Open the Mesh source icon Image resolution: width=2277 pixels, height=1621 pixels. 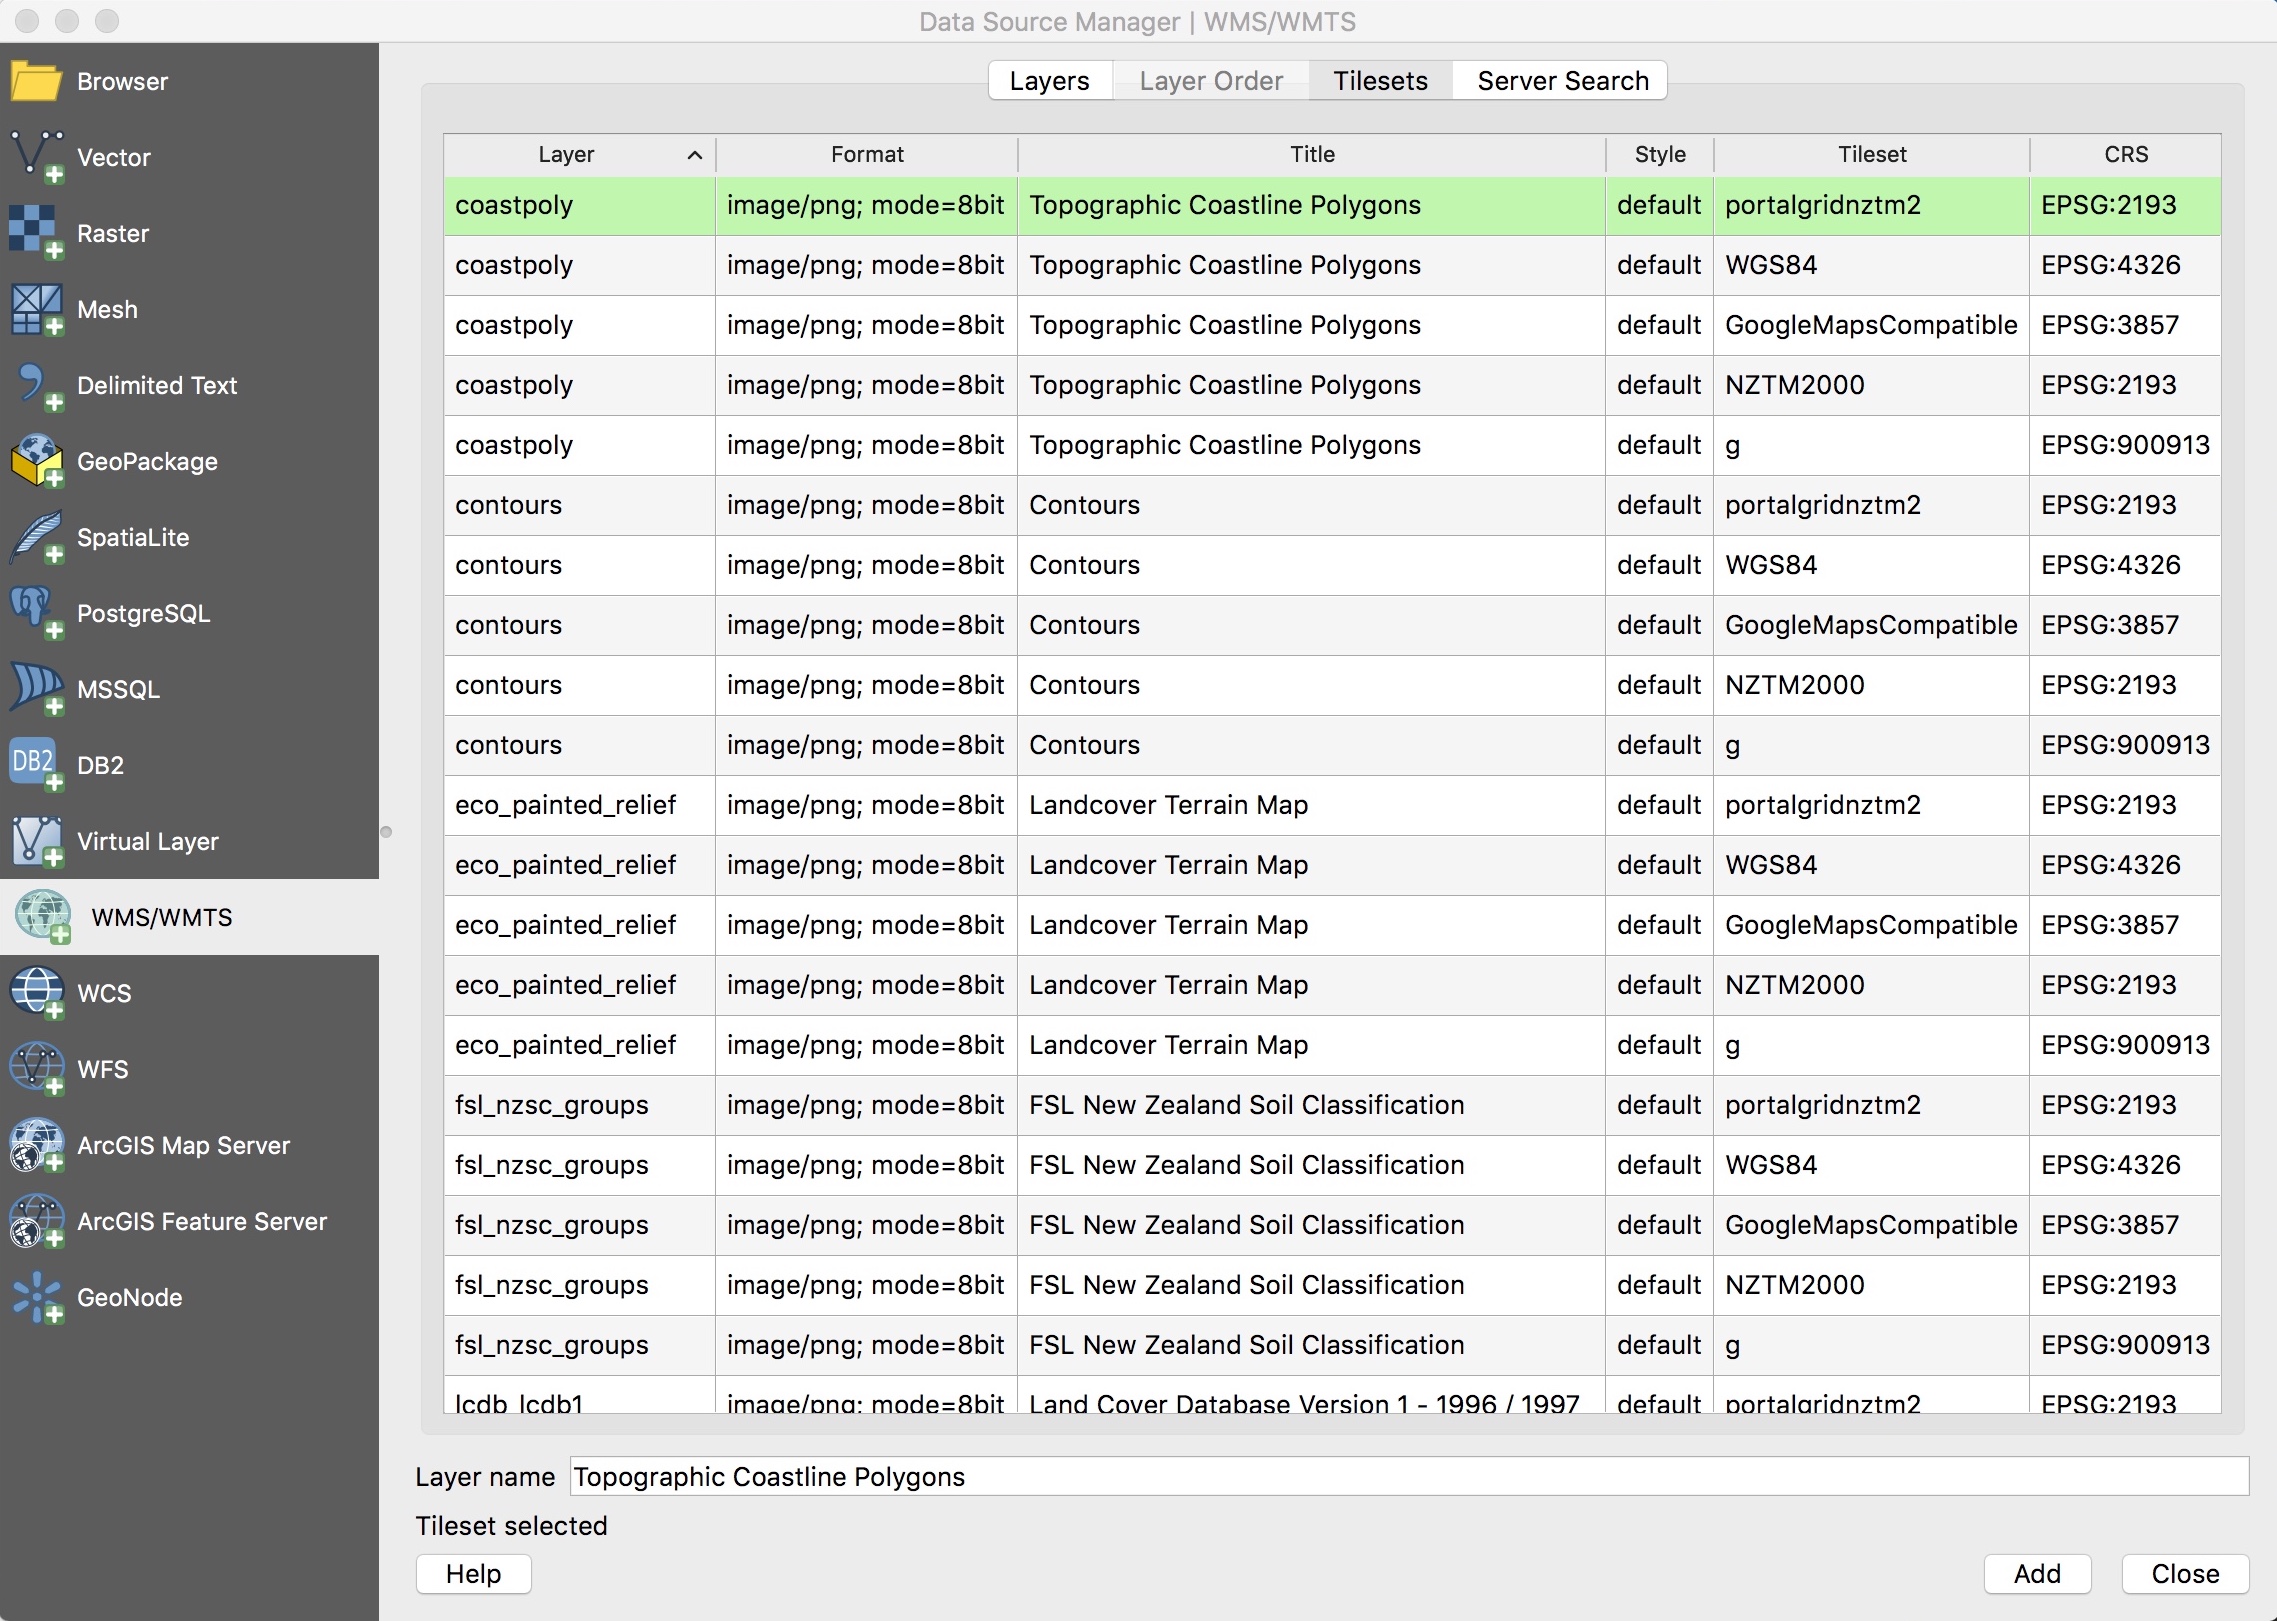[36, 309]
